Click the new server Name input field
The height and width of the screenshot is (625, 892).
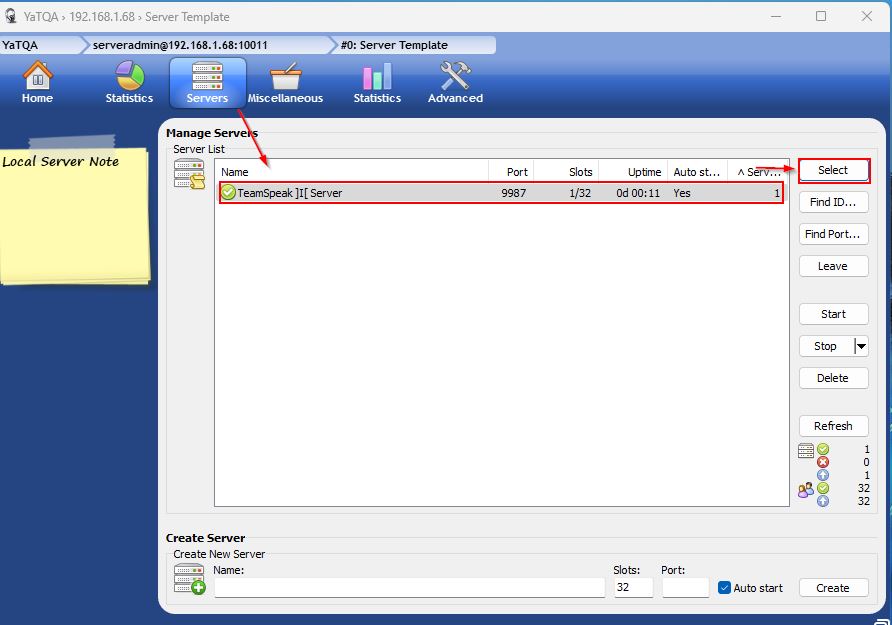pyautogui.click(x=409, y=588)
